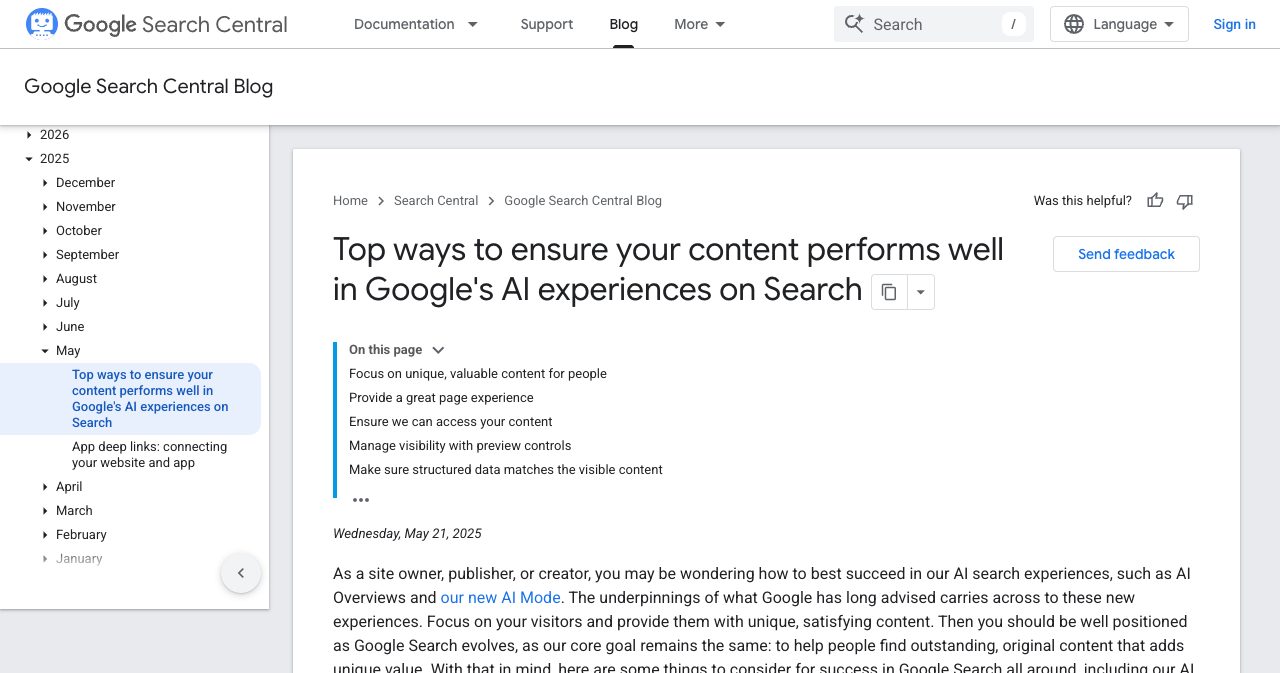Collapse sidebar with the chevron-left button
Viewport: 1280px width, 673px height.
point(241,573)
